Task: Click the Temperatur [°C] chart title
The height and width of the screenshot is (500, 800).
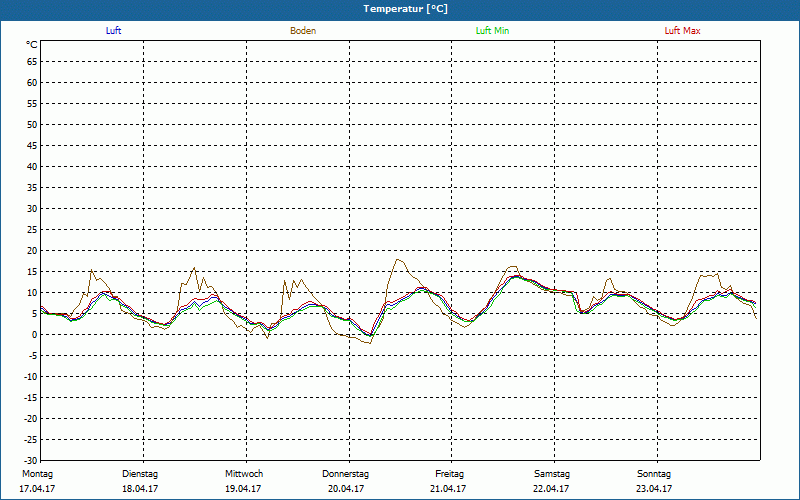Action: coord(406,9)
